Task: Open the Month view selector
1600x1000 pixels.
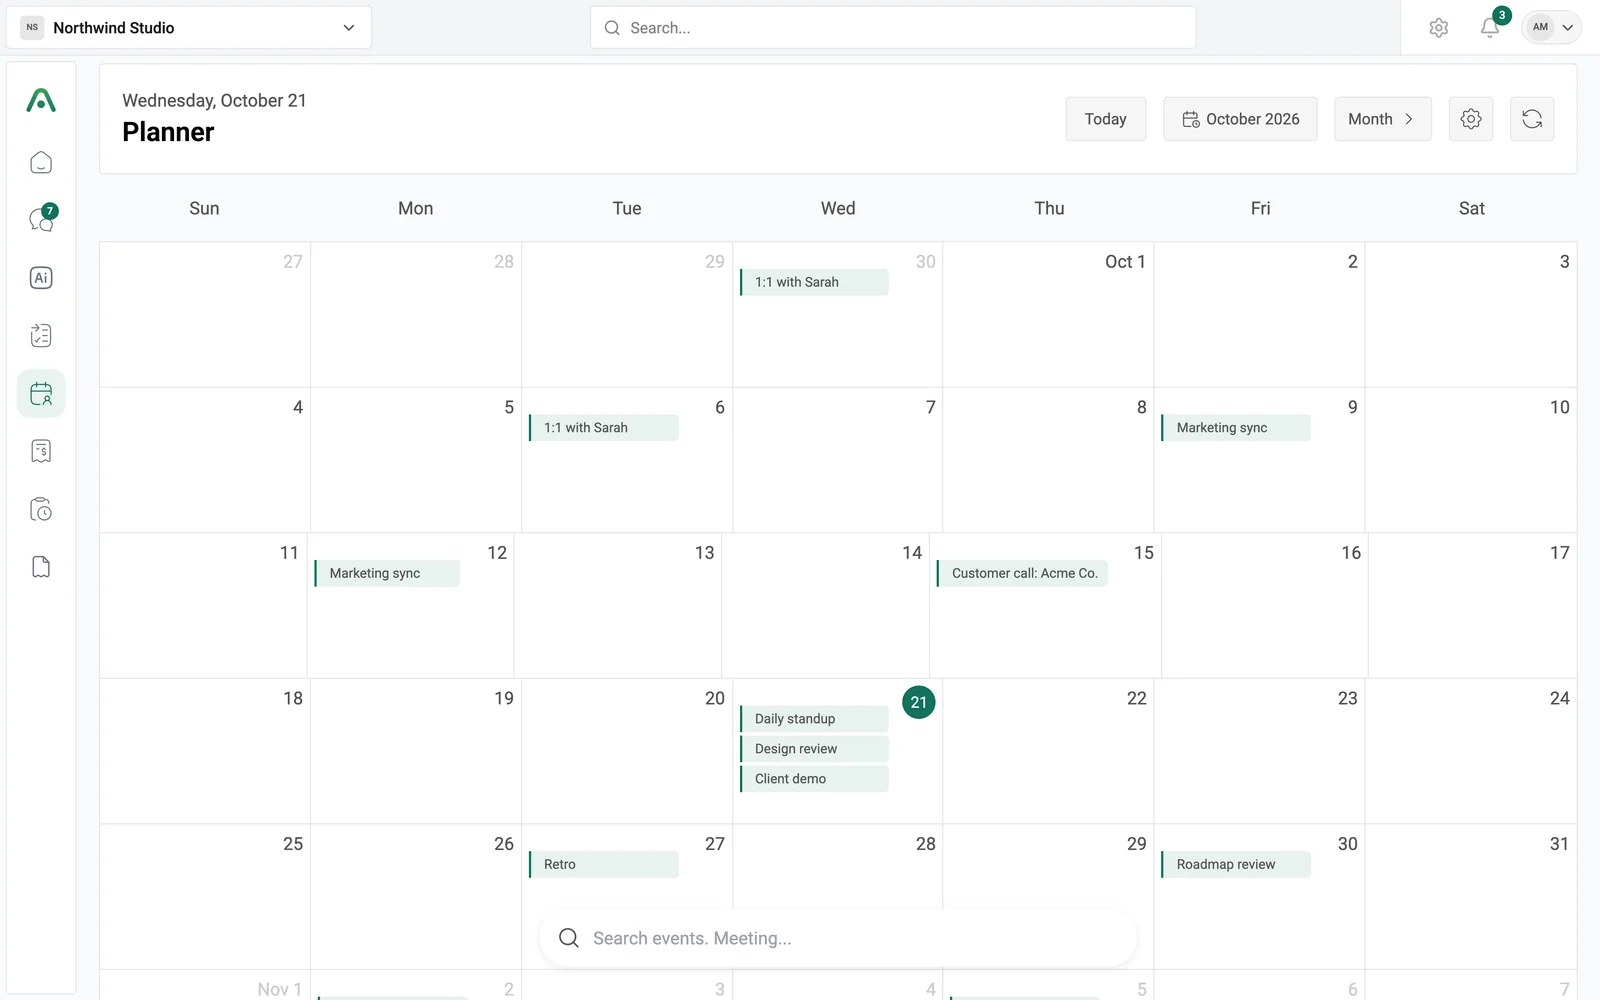Action: click(x=1383, y=119)
